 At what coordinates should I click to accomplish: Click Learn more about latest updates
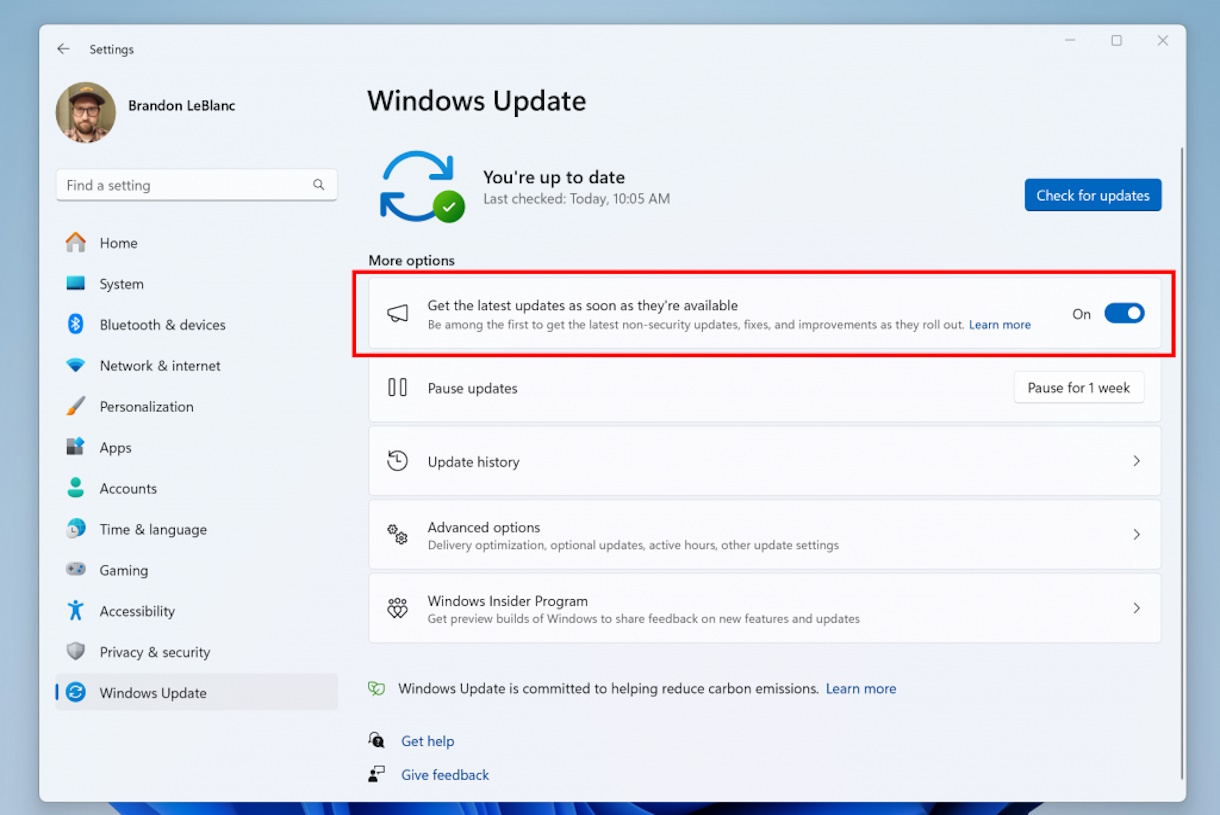(999, 325)
